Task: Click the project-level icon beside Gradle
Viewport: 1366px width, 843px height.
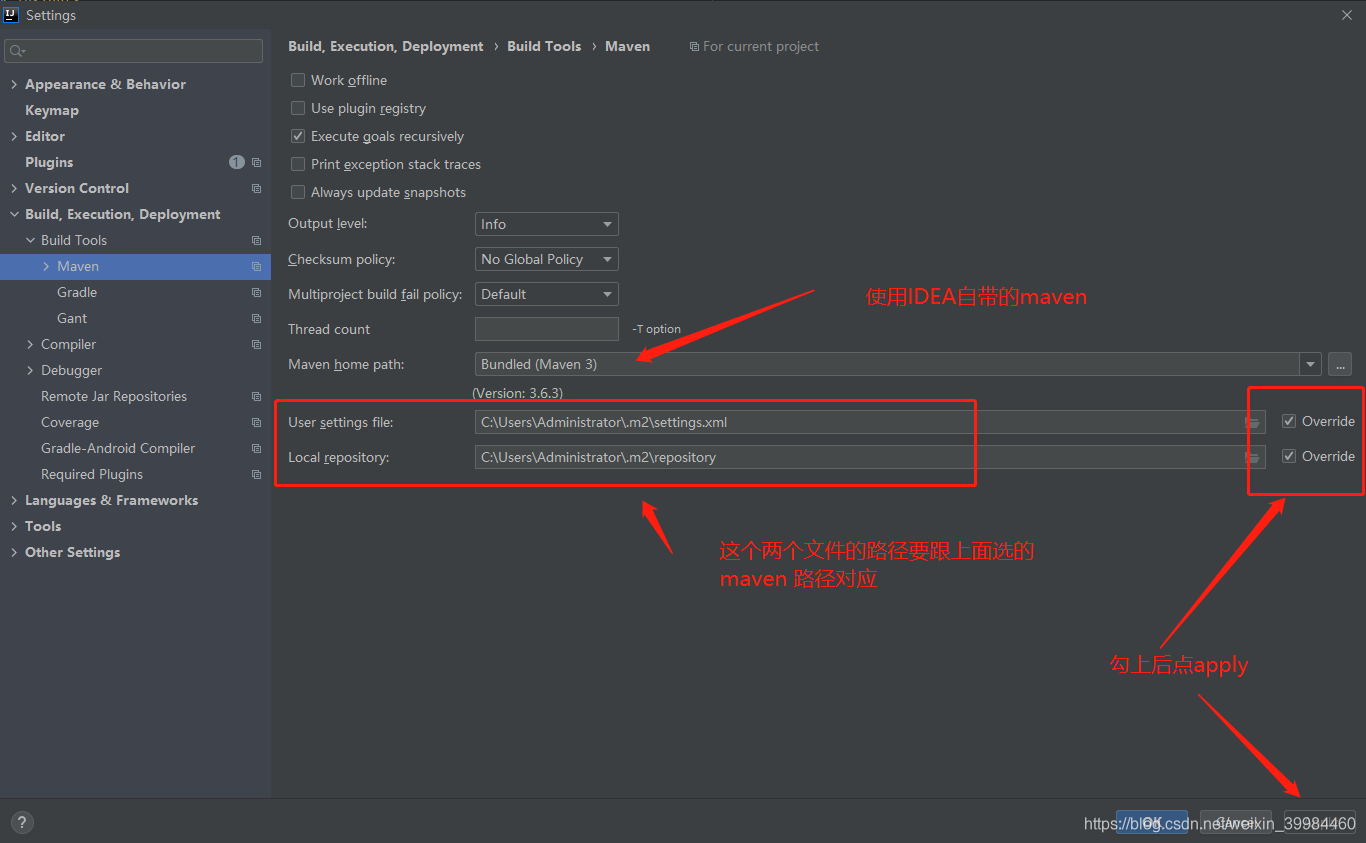Action: (x=256, y=292)
